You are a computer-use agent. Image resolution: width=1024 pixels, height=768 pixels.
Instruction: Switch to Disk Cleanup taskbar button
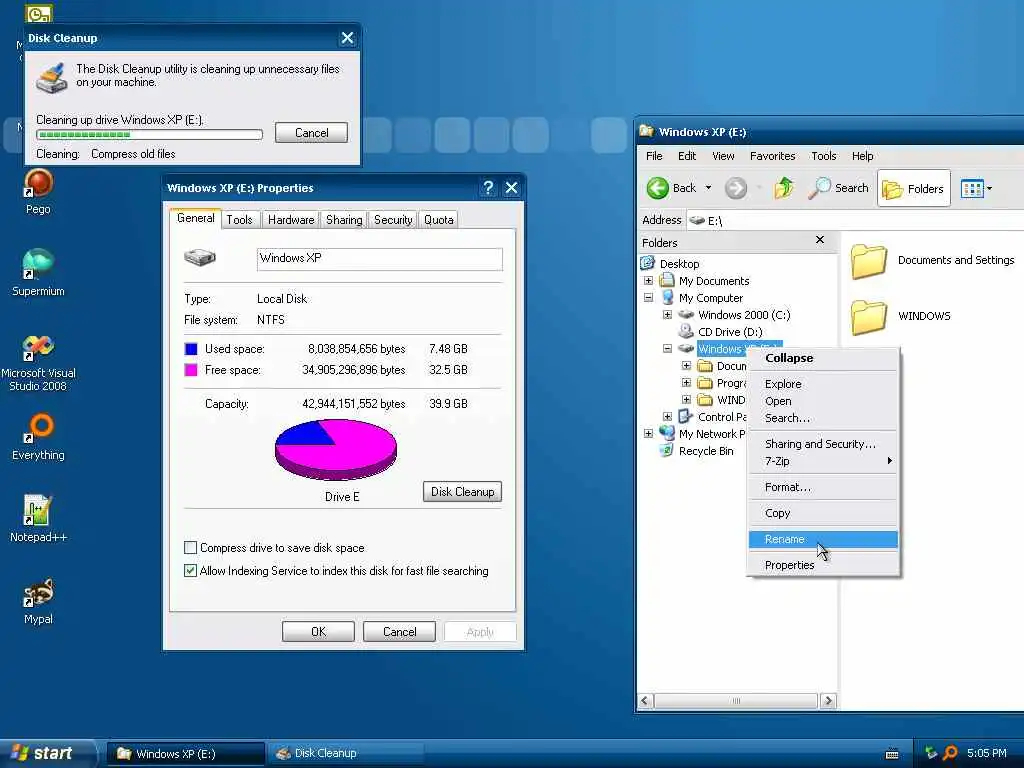tap(346, 754)
